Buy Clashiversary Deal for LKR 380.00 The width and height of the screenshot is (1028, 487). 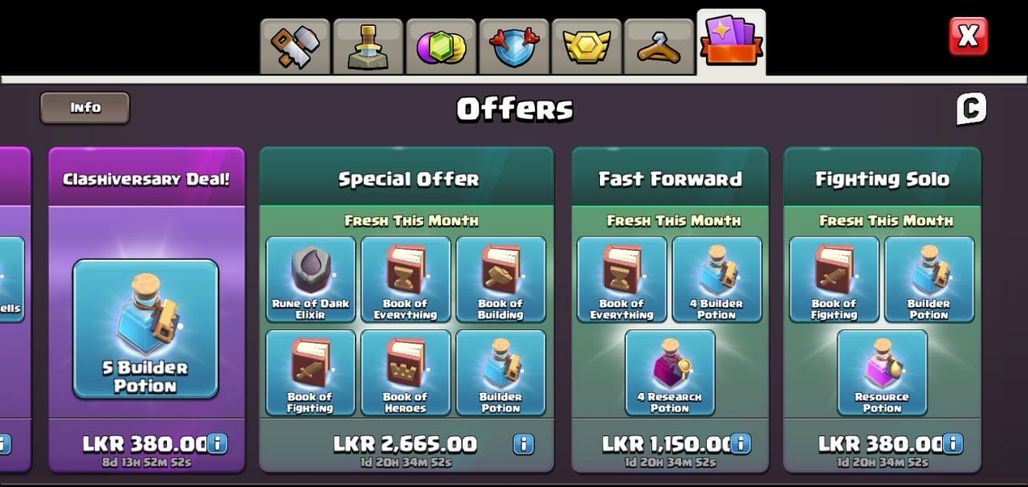point(146,444)
